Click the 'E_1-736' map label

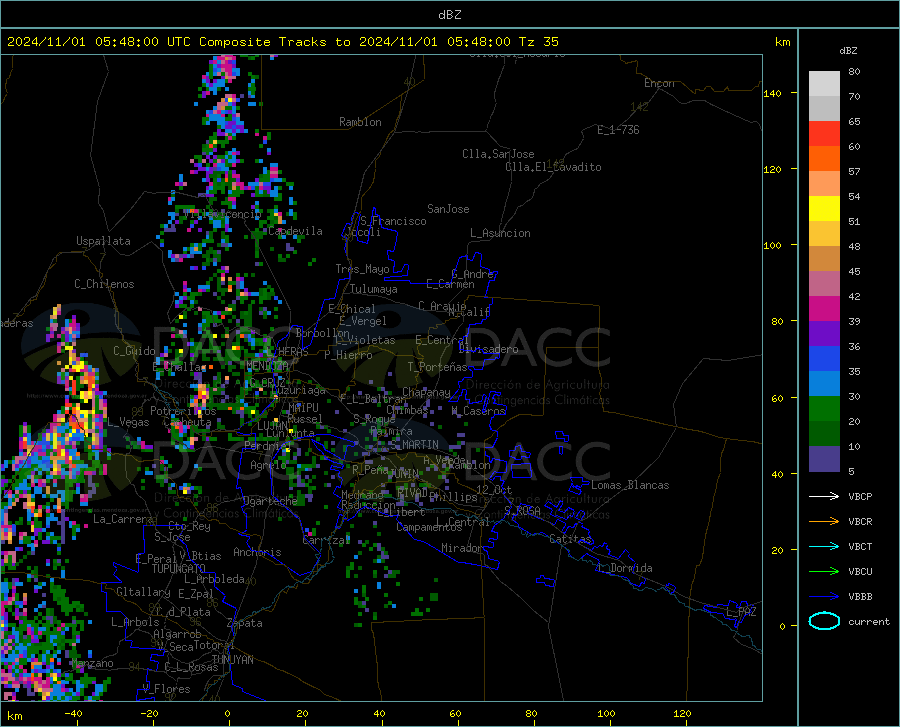pos(618,130)
